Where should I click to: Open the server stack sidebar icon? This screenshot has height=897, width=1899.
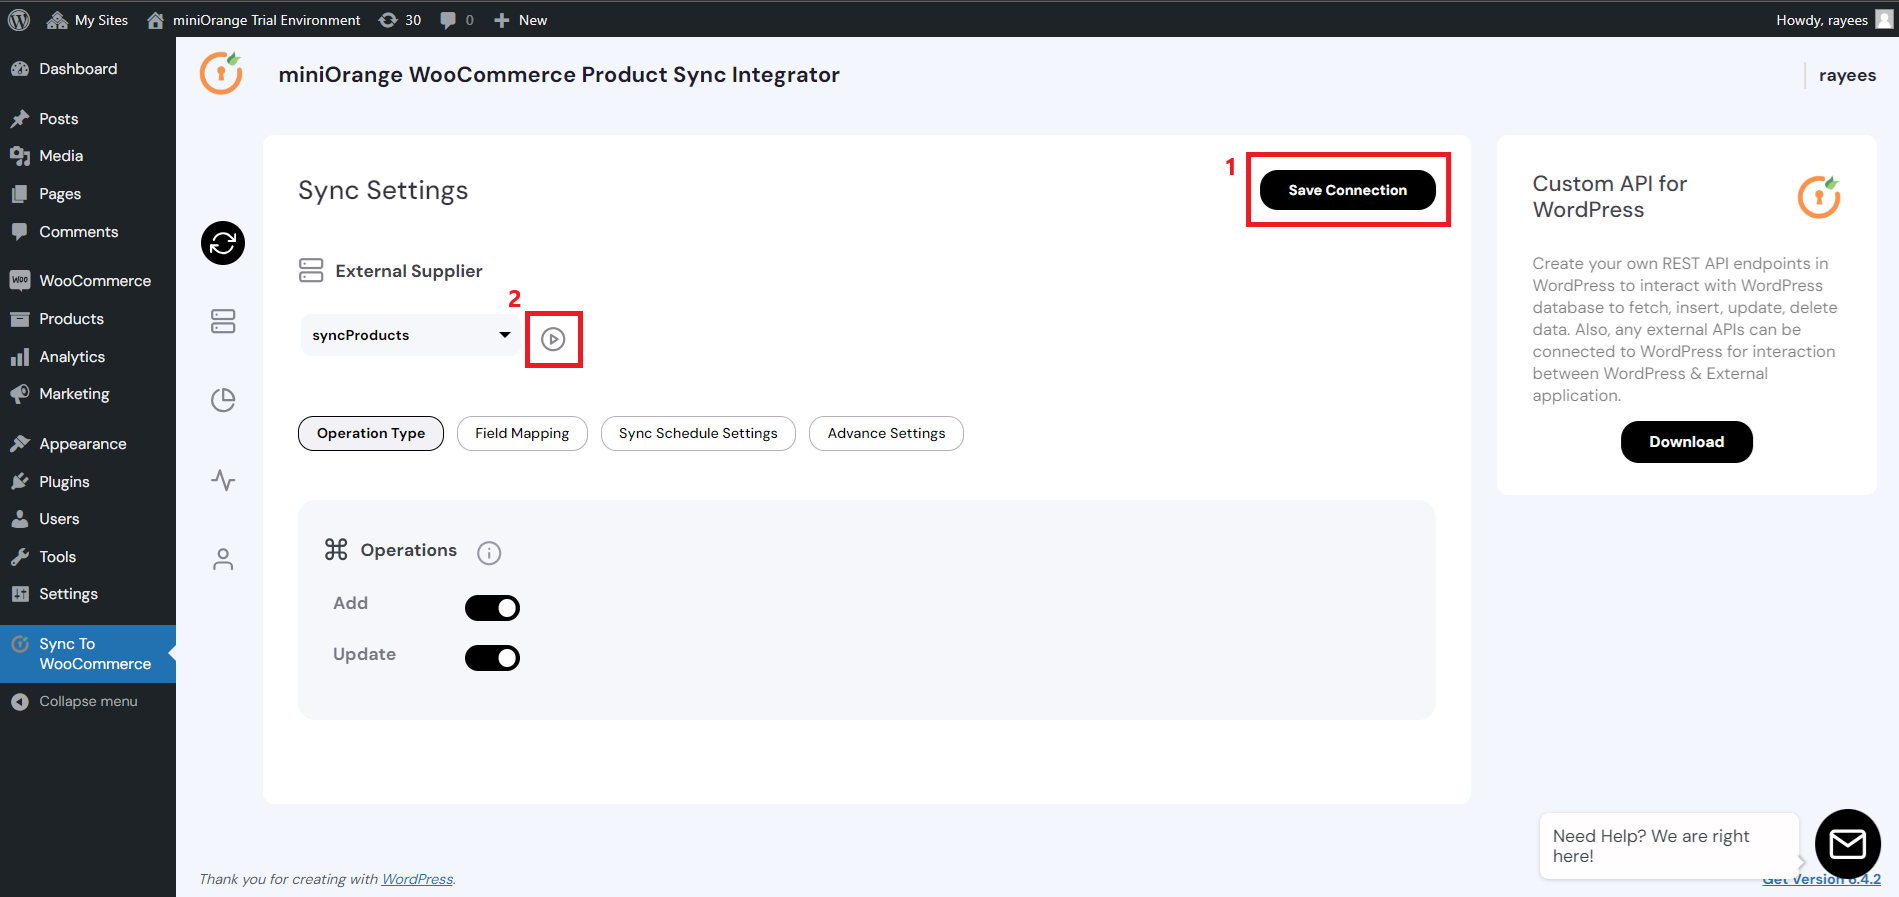pyautogui.click(x=223, y=321)
